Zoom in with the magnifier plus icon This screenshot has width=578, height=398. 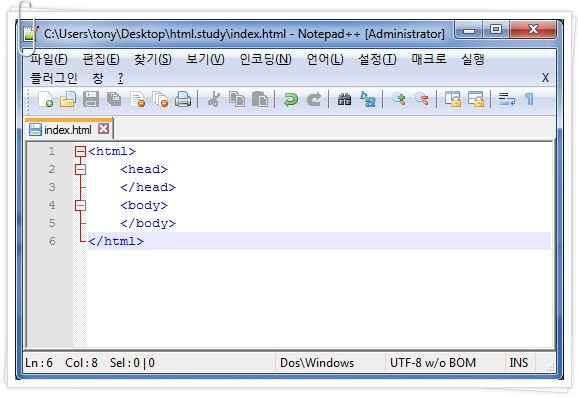pyautogui.click(x=398, y=99)
